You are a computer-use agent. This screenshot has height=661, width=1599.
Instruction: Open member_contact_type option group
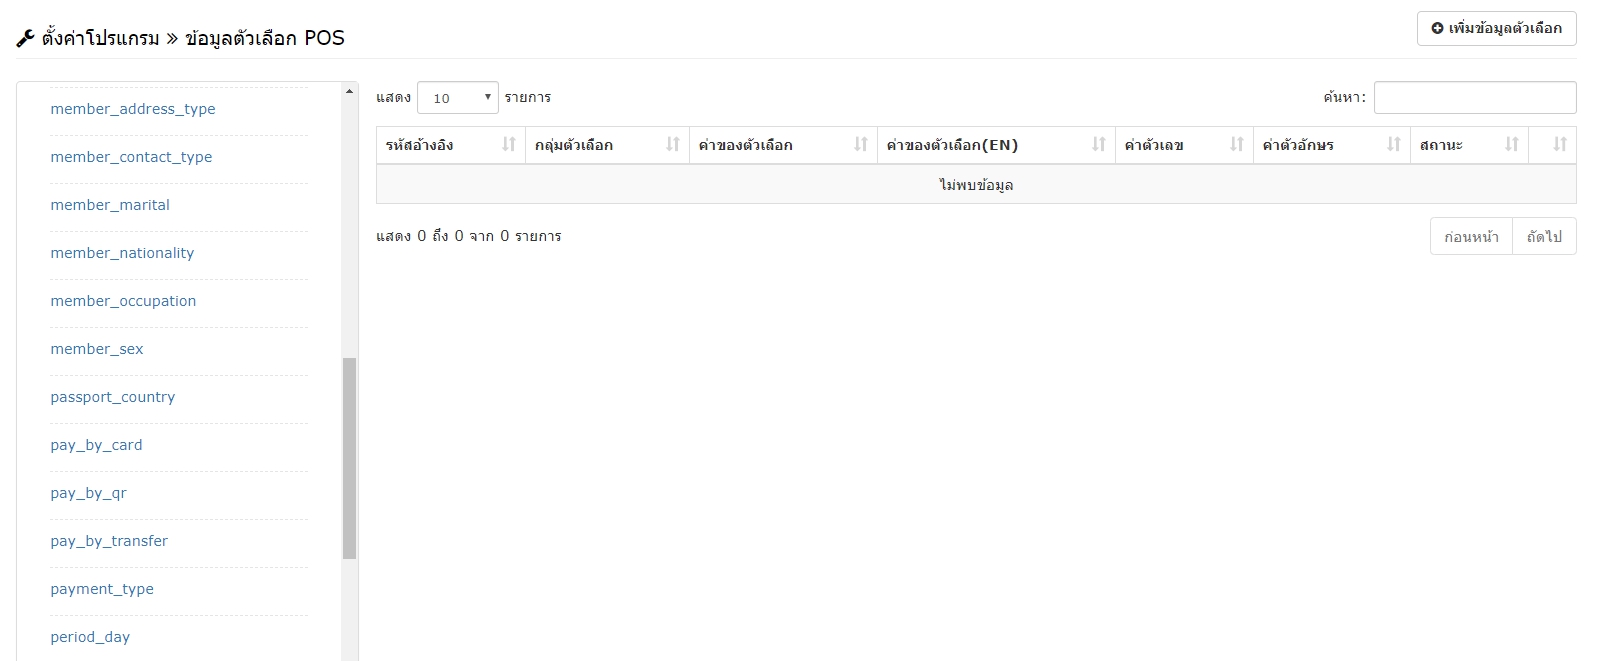point(131,157)
